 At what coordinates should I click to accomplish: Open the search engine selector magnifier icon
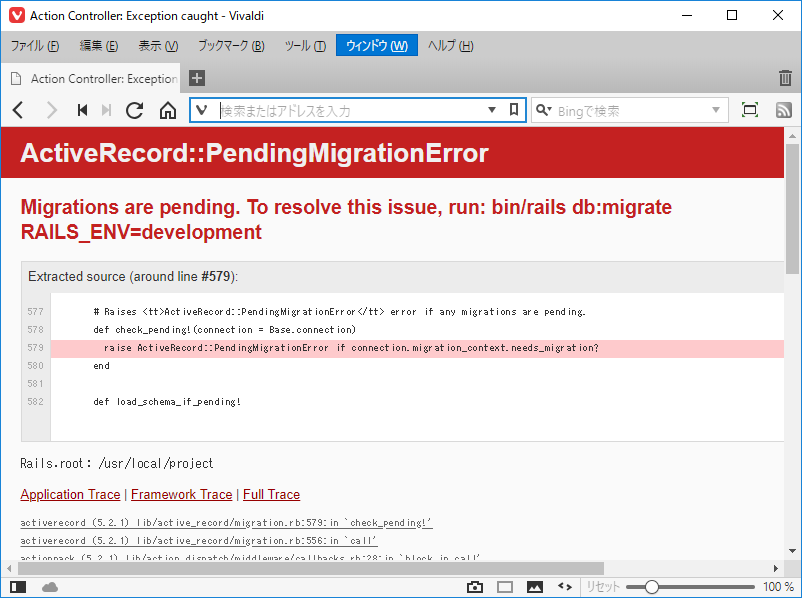(x=543, y=110)
